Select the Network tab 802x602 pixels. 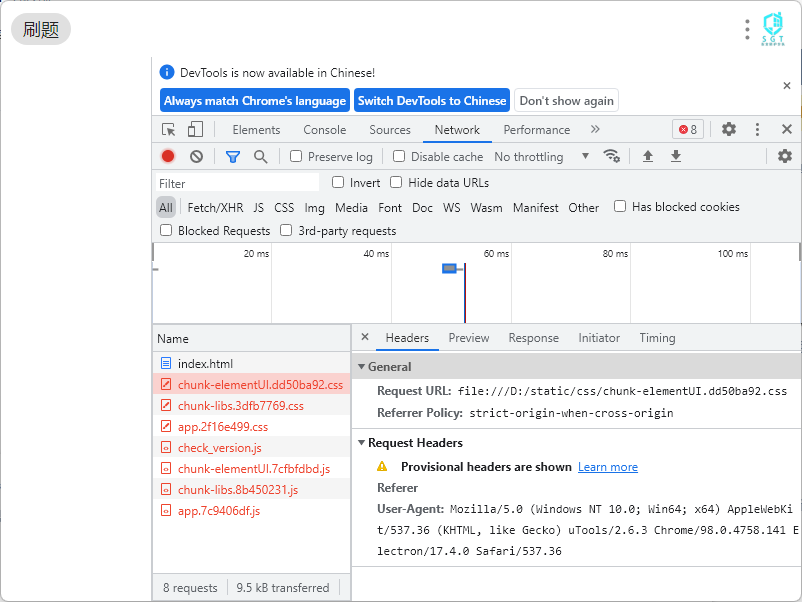click(x=457, y=130)
